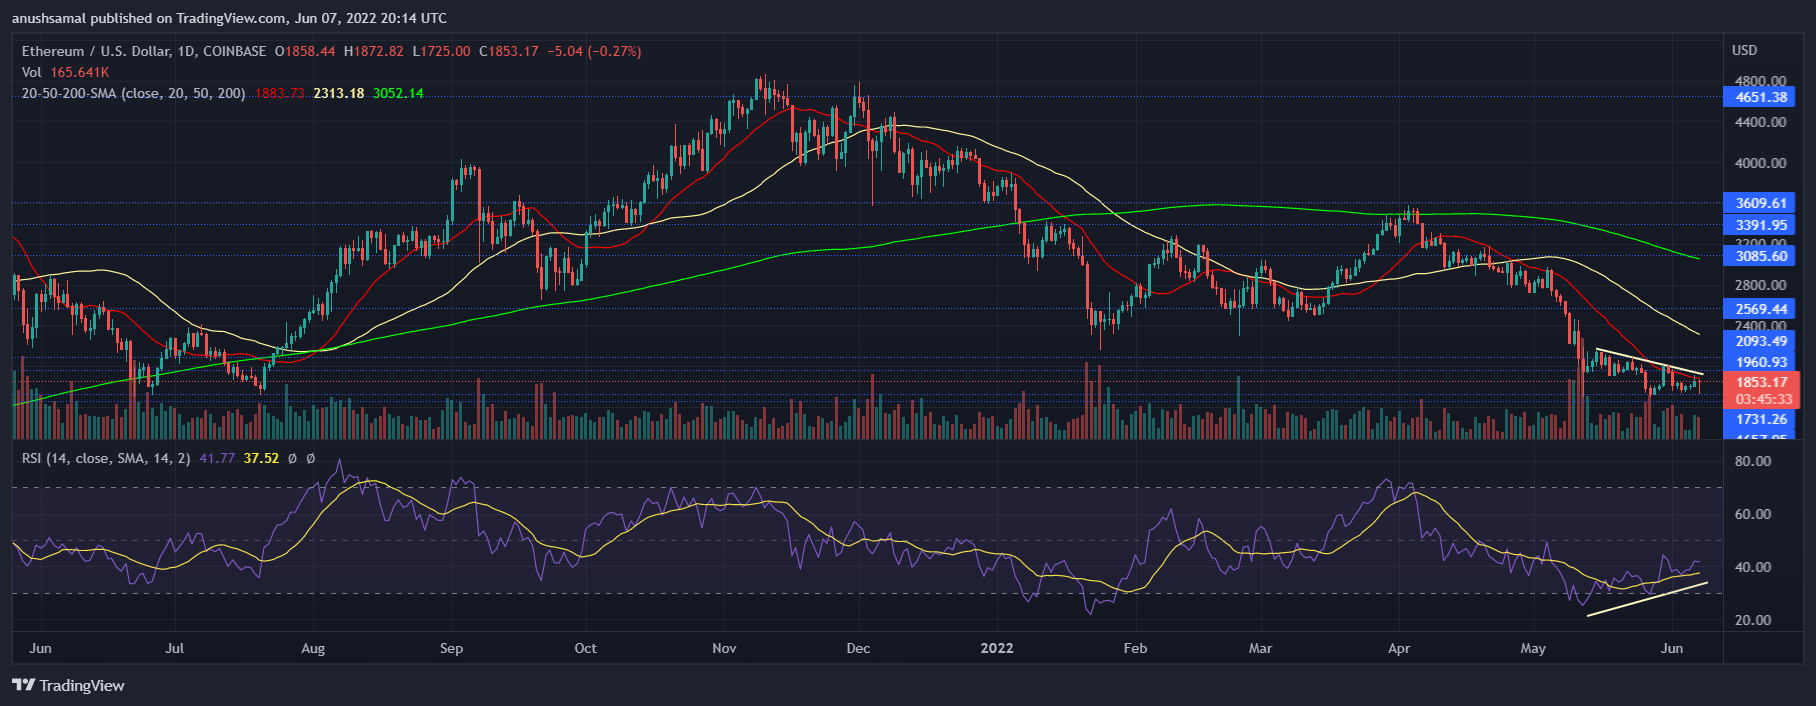The height and width of the screenshot is (706, 1816).
Task: Click the Jun label at left of time axis
Action: tap(40, 648)
